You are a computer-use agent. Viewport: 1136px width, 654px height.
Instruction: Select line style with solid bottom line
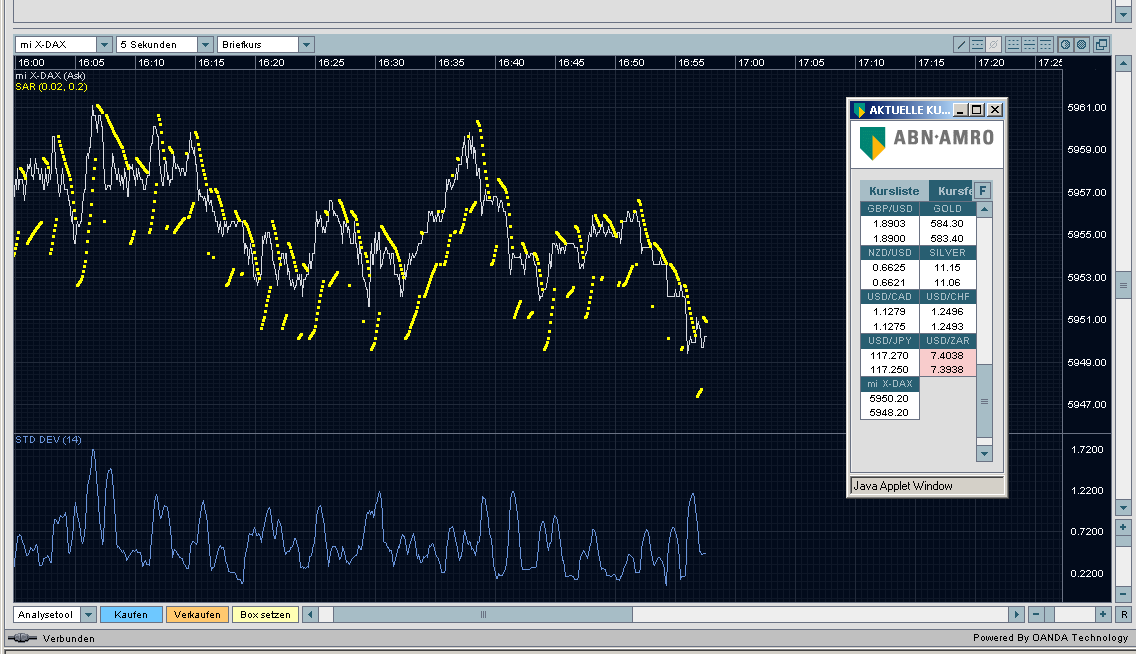[x=1013, y=44]
